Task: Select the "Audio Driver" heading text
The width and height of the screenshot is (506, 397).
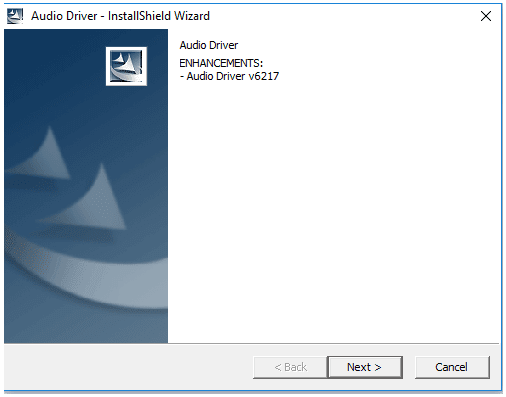Action: [x=209, y=45]
